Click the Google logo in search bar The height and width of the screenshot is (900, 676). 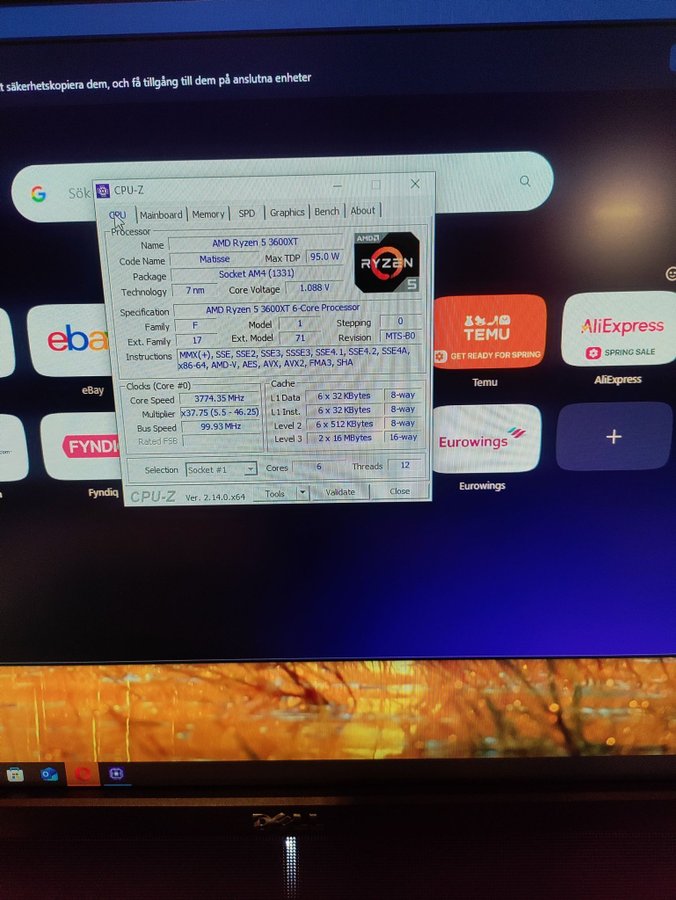(38, 194)
